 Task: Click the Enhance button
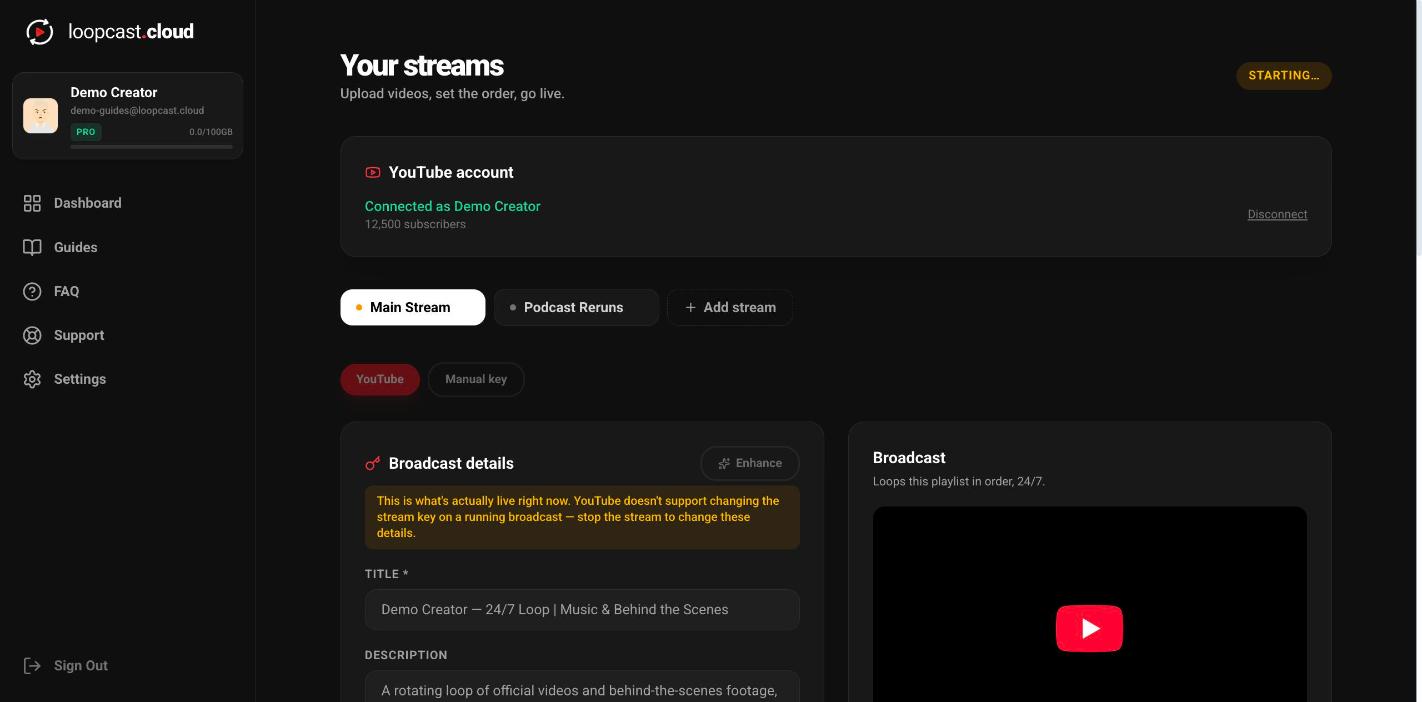click(750, 463)
